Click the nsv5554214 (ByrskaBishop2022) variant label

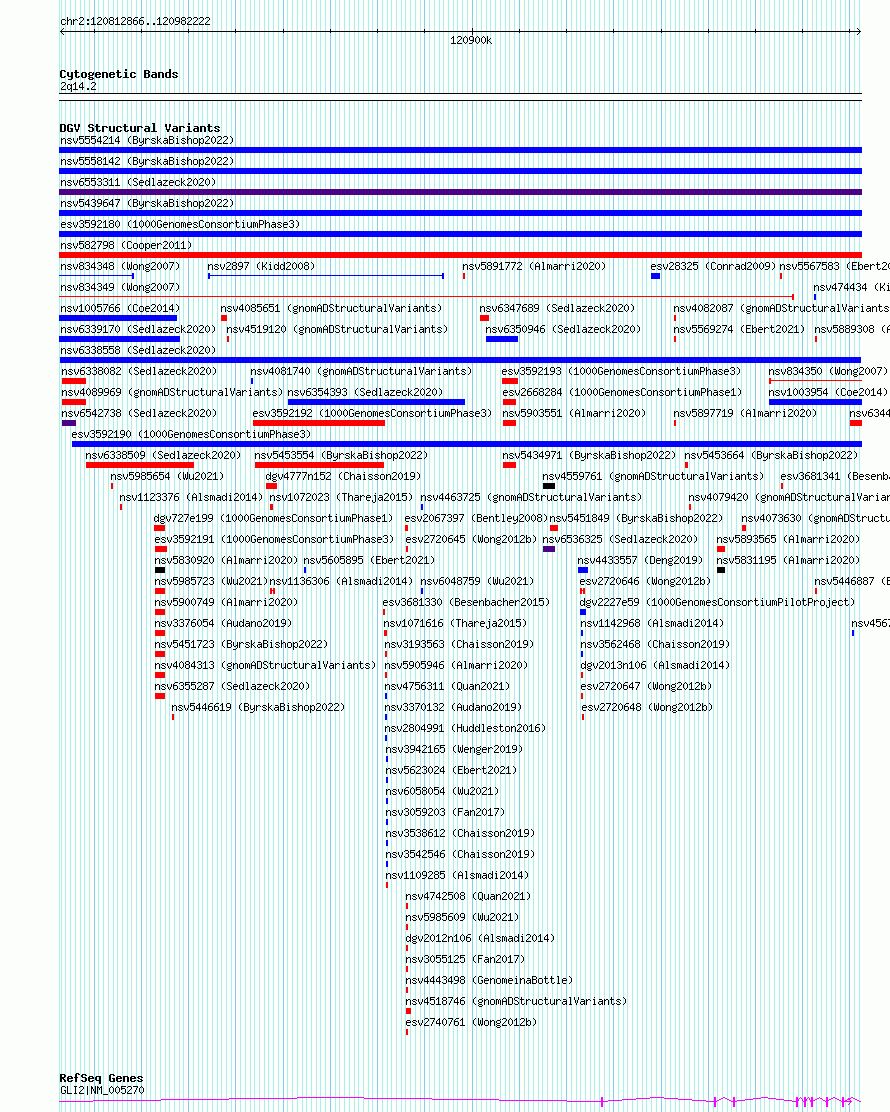tap(147, 140)
